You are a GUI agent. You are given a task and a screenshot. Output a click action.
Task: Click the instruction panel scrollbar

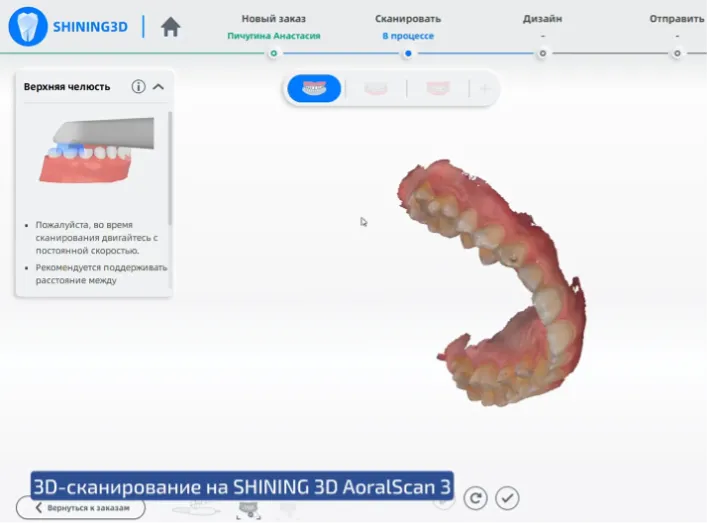pos(170,170)
